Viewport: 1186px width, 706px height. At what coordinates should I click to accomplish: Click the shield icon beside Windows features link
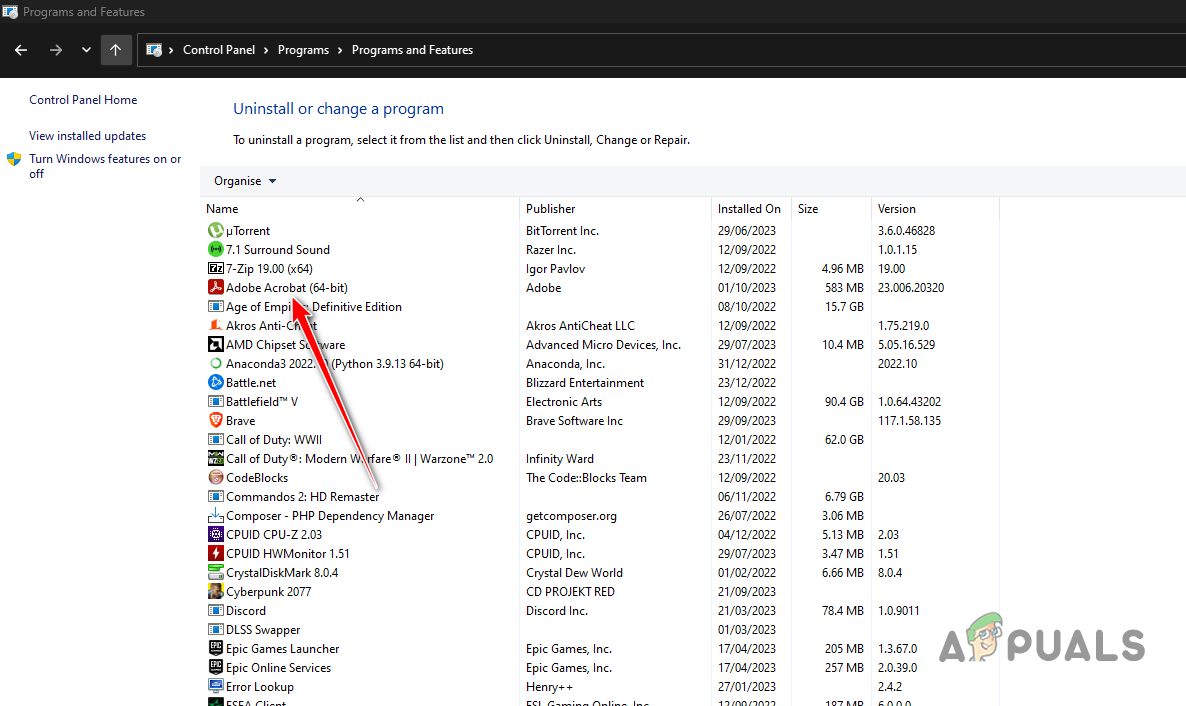click(14, 158)
